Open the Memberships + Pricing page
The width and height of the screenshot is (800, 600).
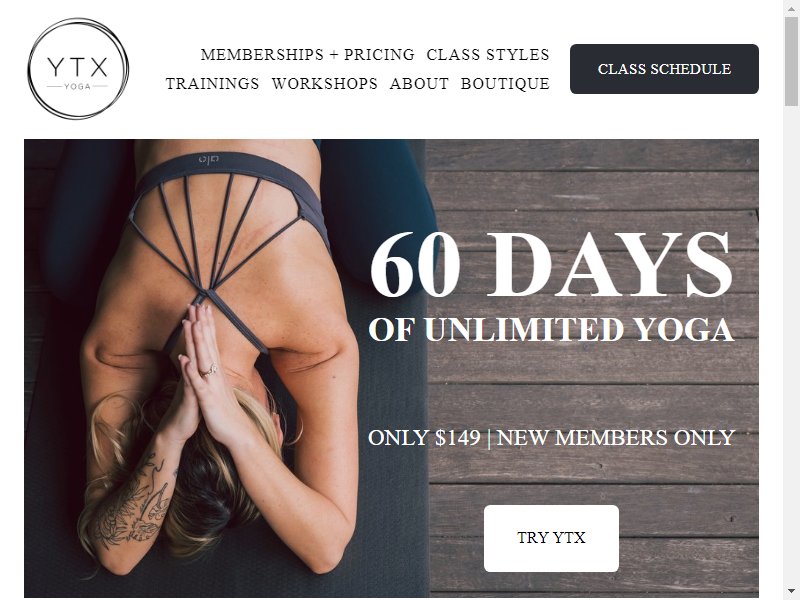308,55
